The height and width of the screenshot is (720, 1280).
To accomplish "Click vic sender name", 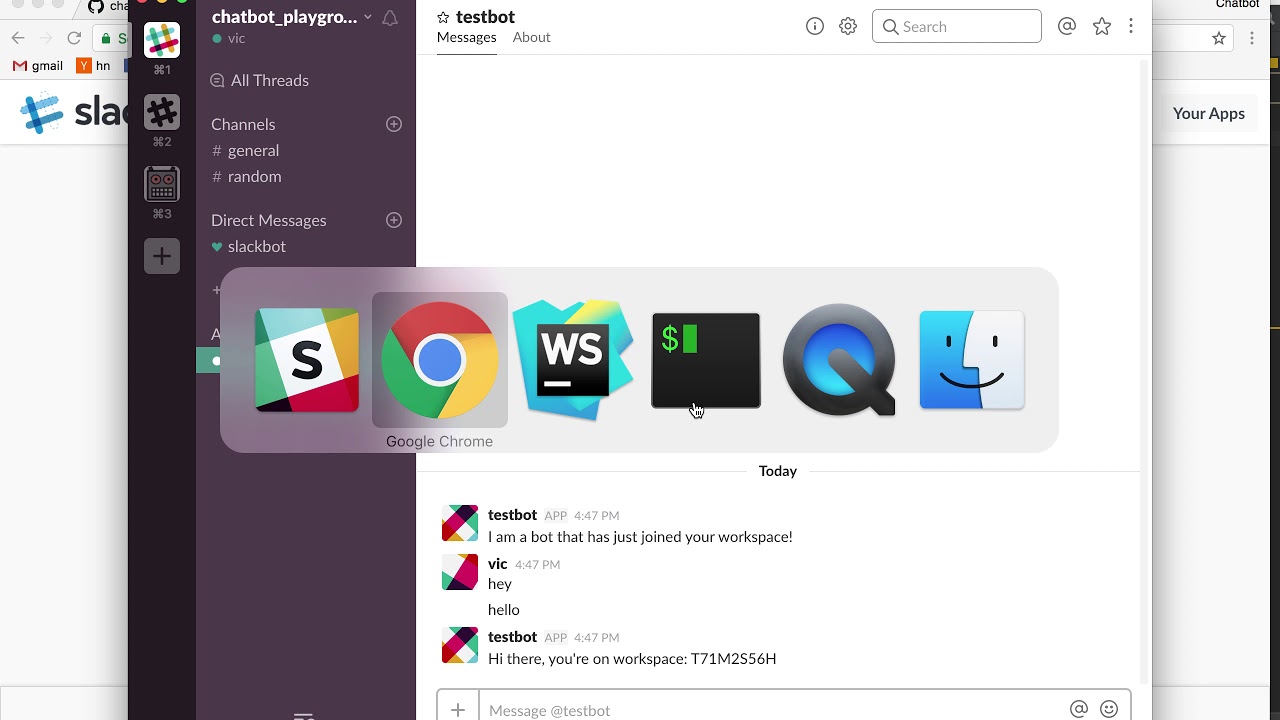I will point(498,564).
